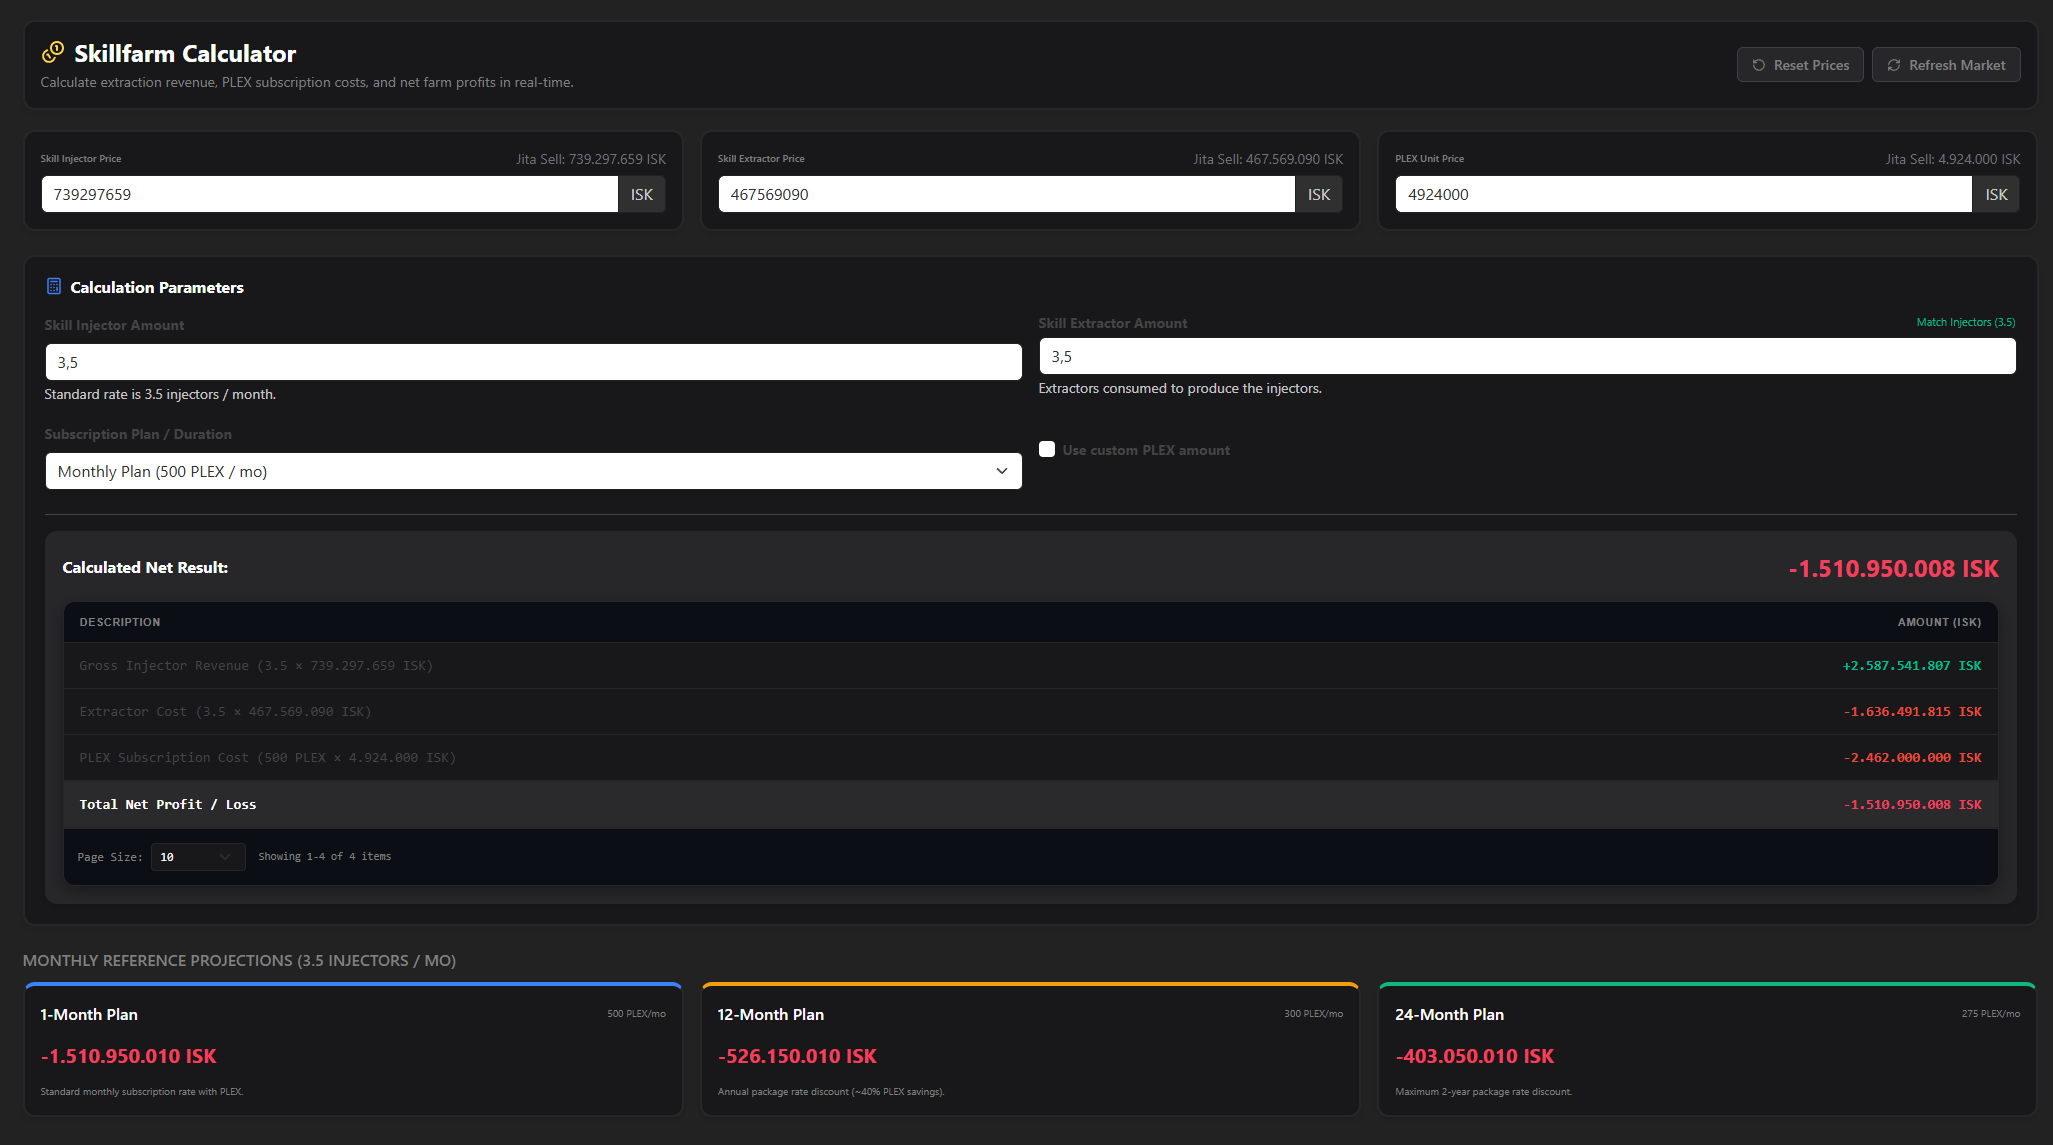The height and width of the screenshot is (1145, 2053).
Task: Focus the Skill Extractor Amount input
Action: (1527, 356)
